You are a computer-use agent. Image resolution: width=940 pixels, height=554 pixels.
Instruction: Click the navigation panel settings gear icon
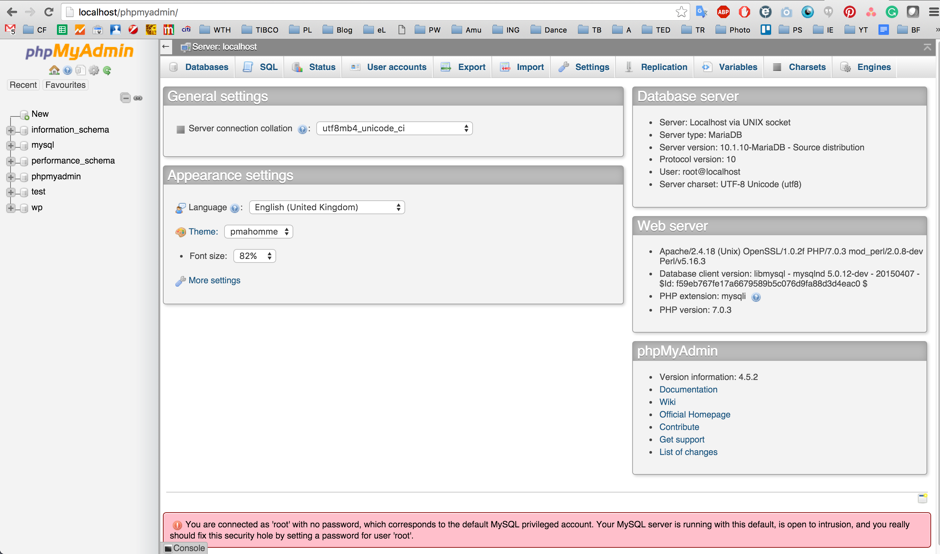point(94,71)
